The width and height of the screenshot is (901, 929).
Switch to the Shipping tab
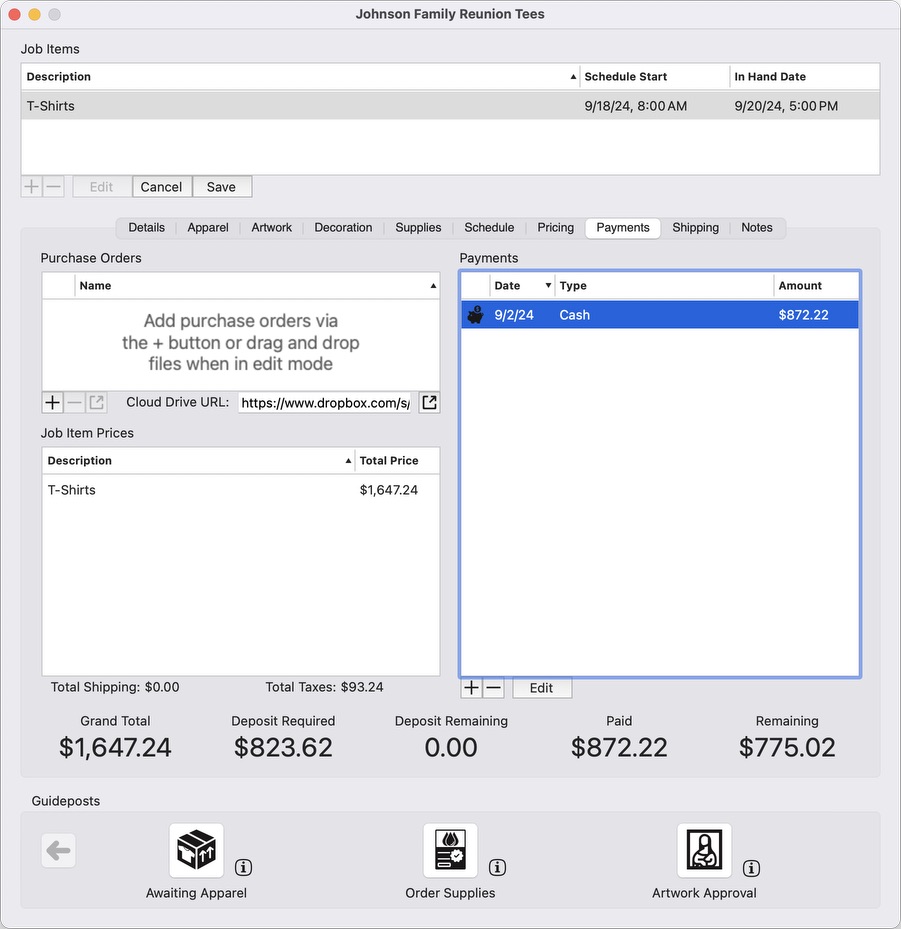(695, 228)
